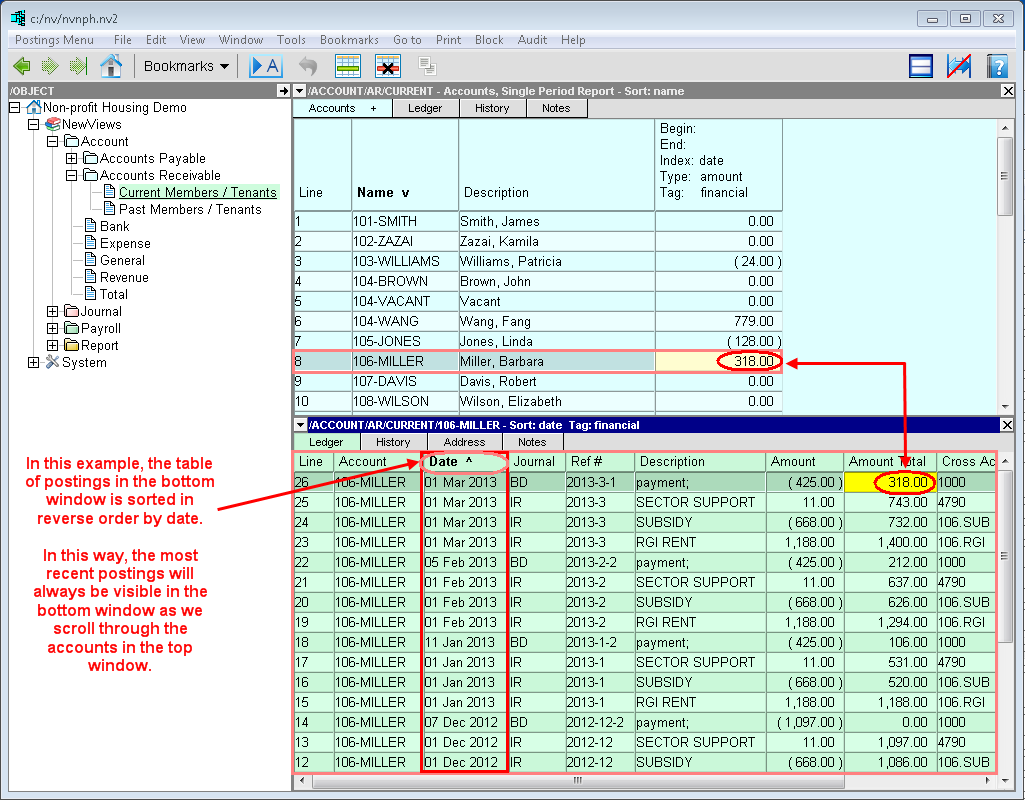Expand the Accounts Payable folder
This screenshot has height=800, width=1025.
(72, 158)
